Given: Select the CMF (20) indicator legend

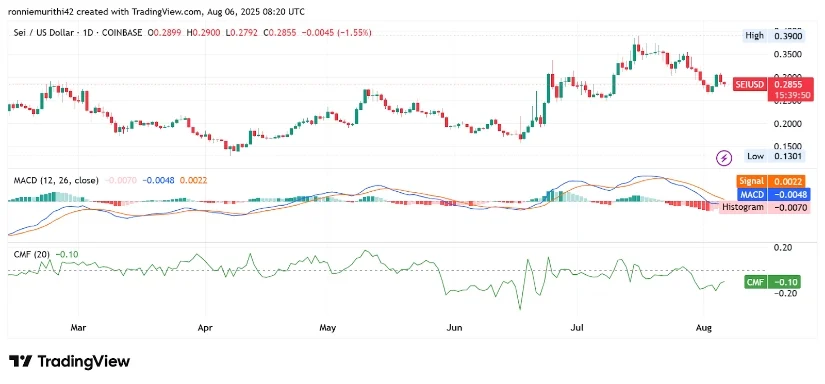Looking at the screenshot, I should click(x=32, y=254).
